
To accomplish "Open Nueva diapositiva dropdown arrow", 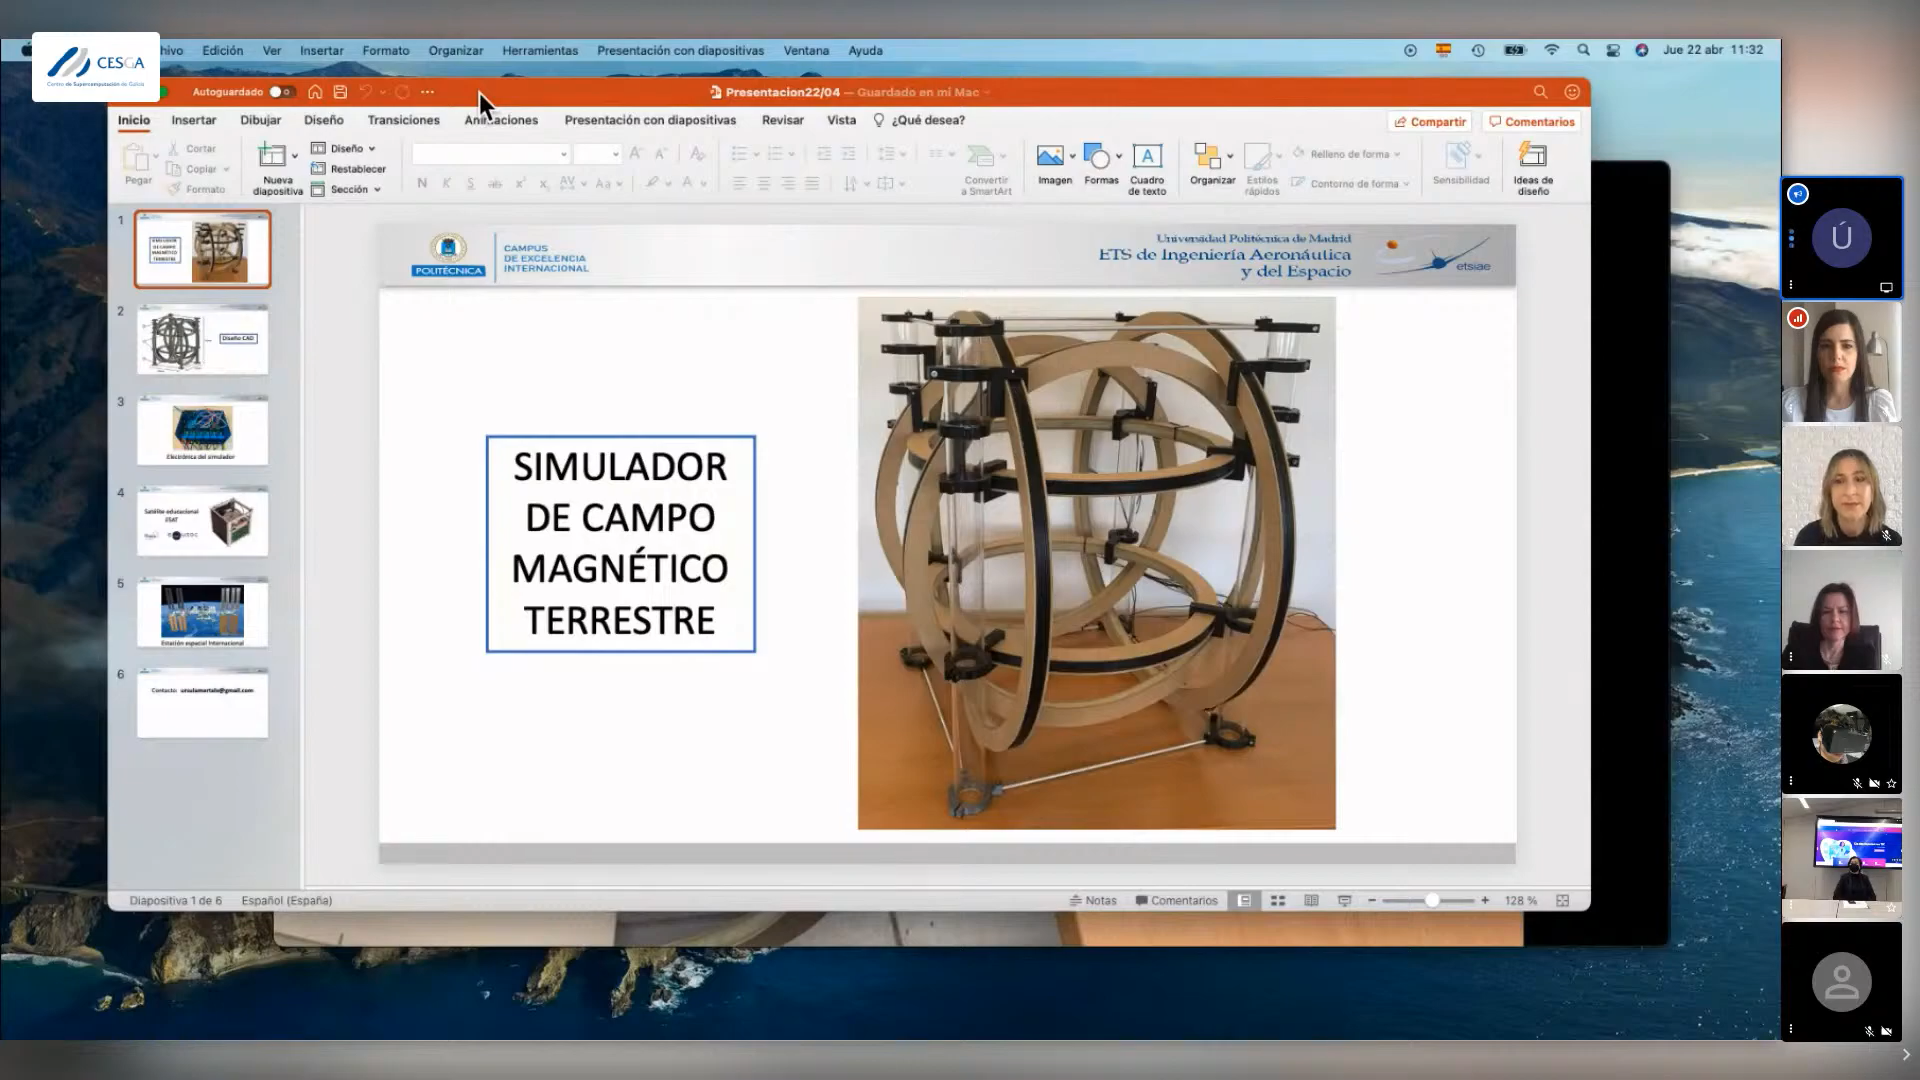I will click(x=295, y=156).
